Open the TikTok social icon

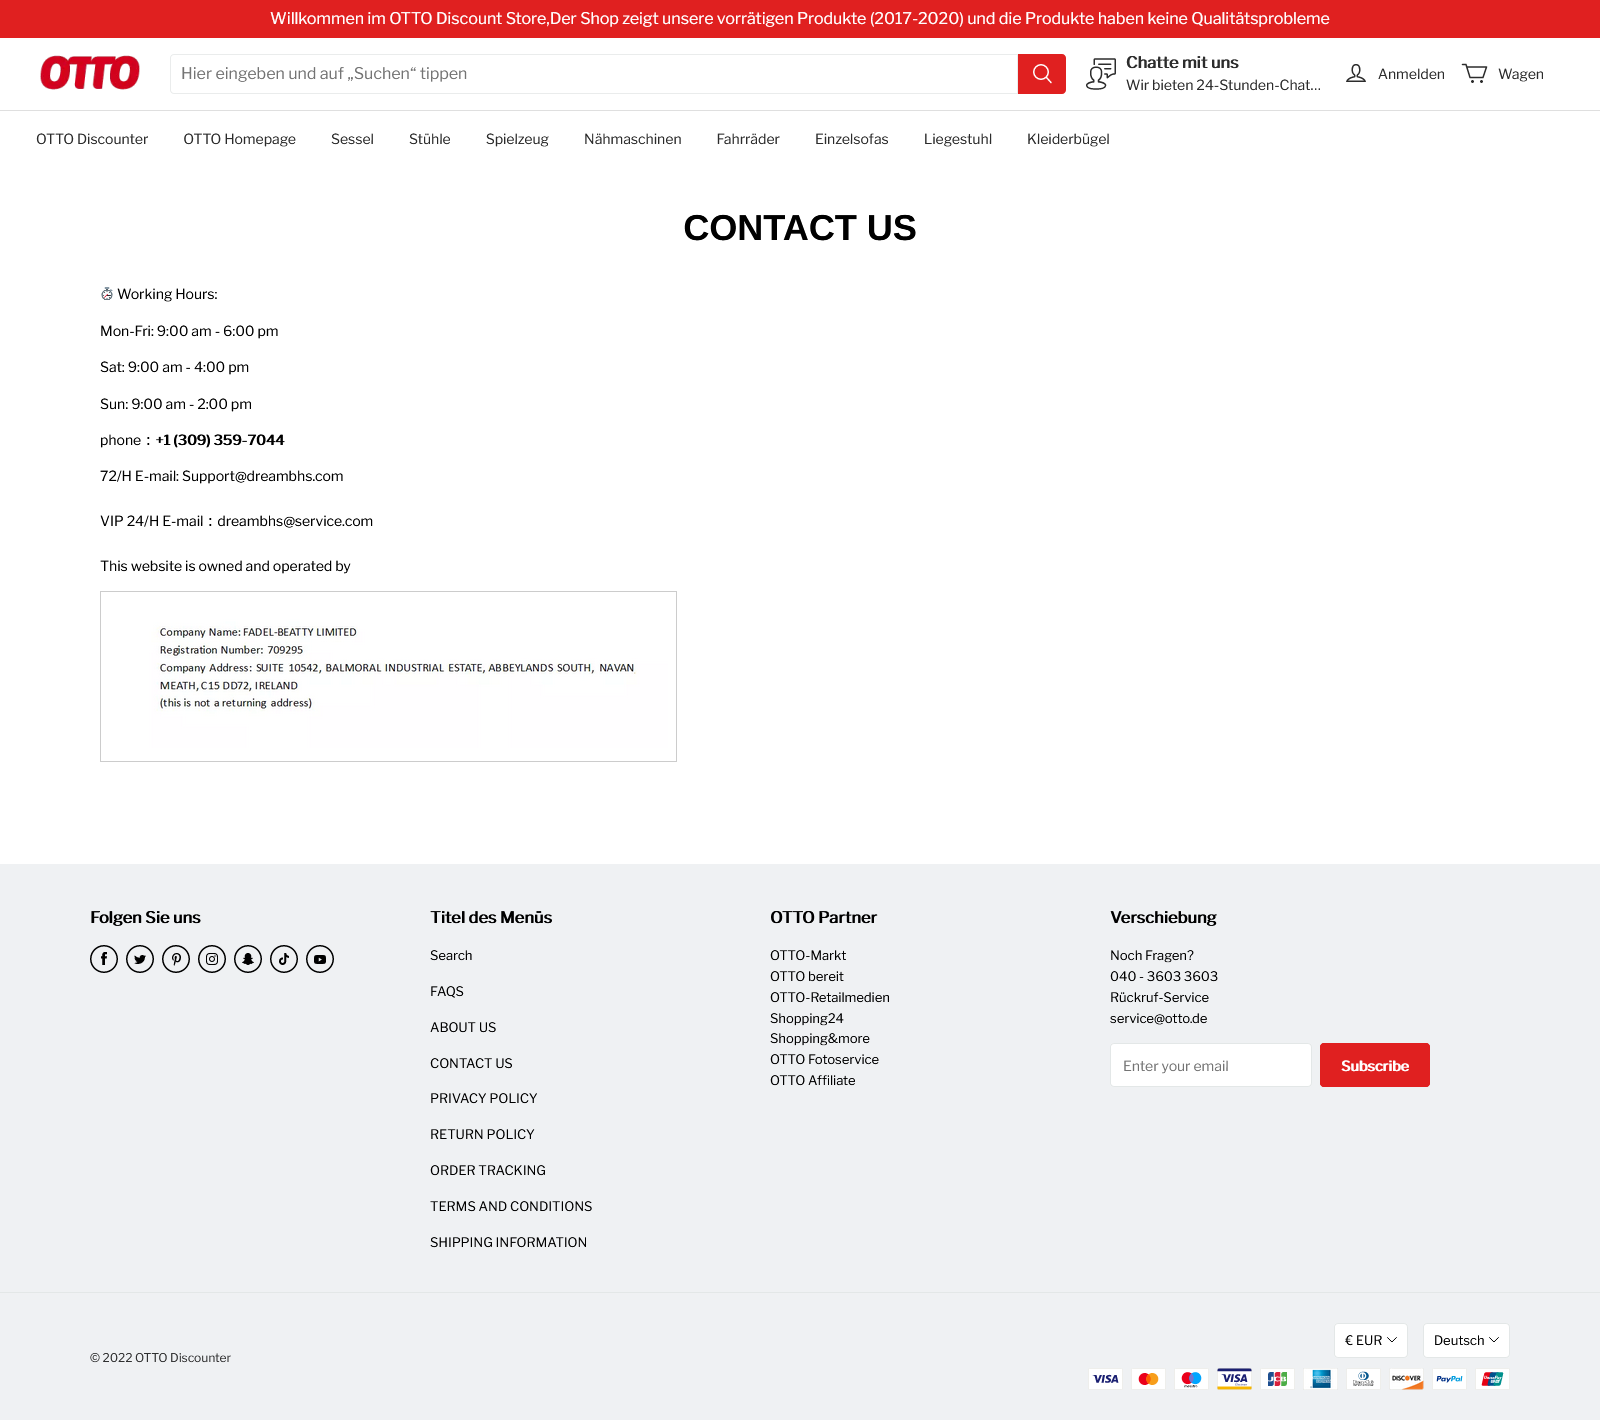[x=284, y=959]
